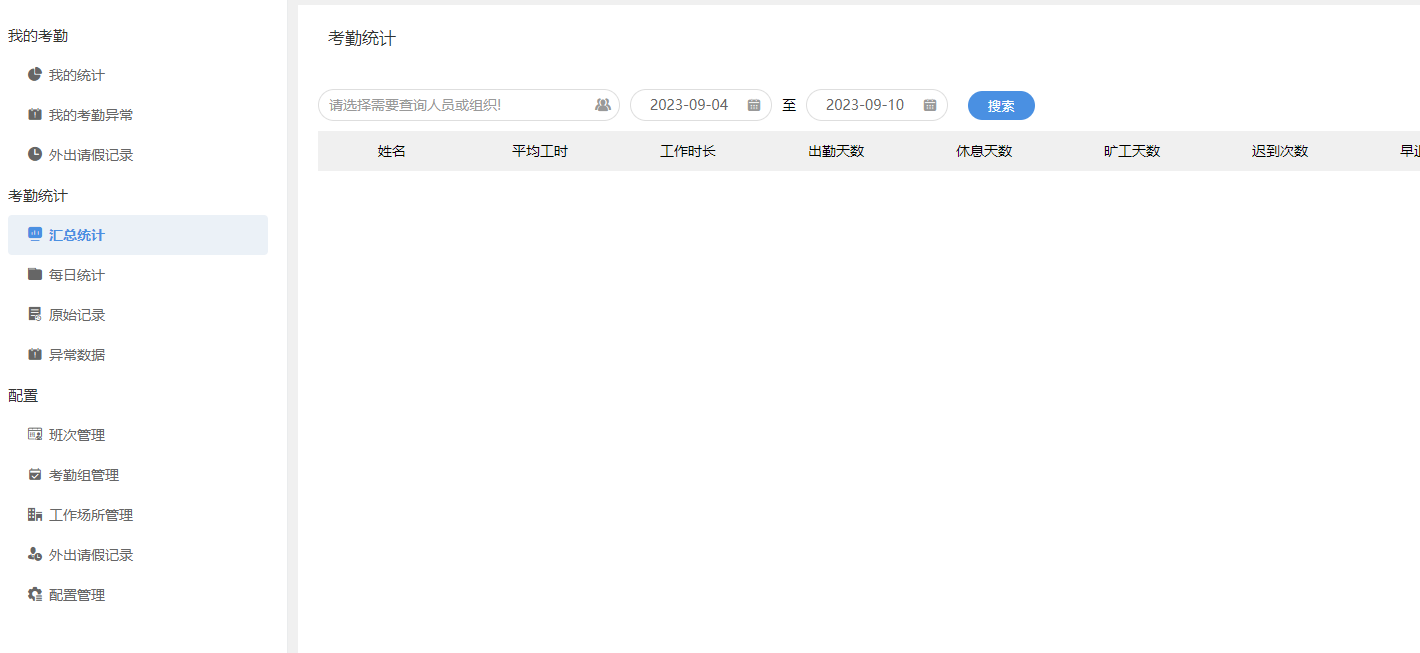Click the calendar icon in the 2023-09-04 field
The height and width of the screenshot is (653, 1420).
pyautogui.click(x=754, y=105)
